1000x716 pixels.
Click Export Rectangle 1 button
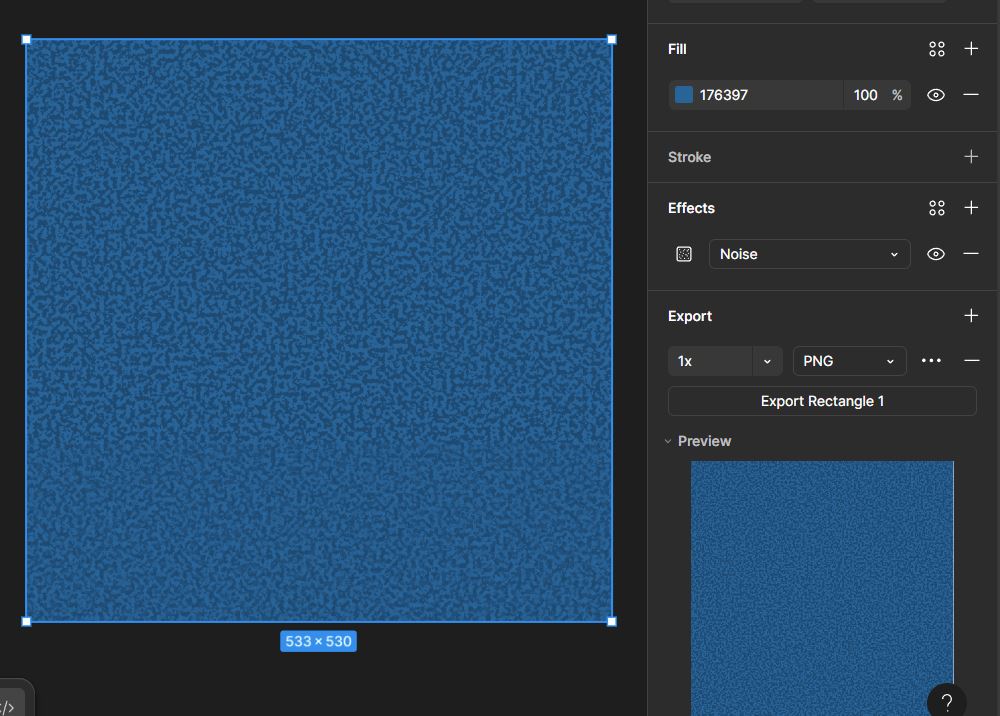coord(822,401)
